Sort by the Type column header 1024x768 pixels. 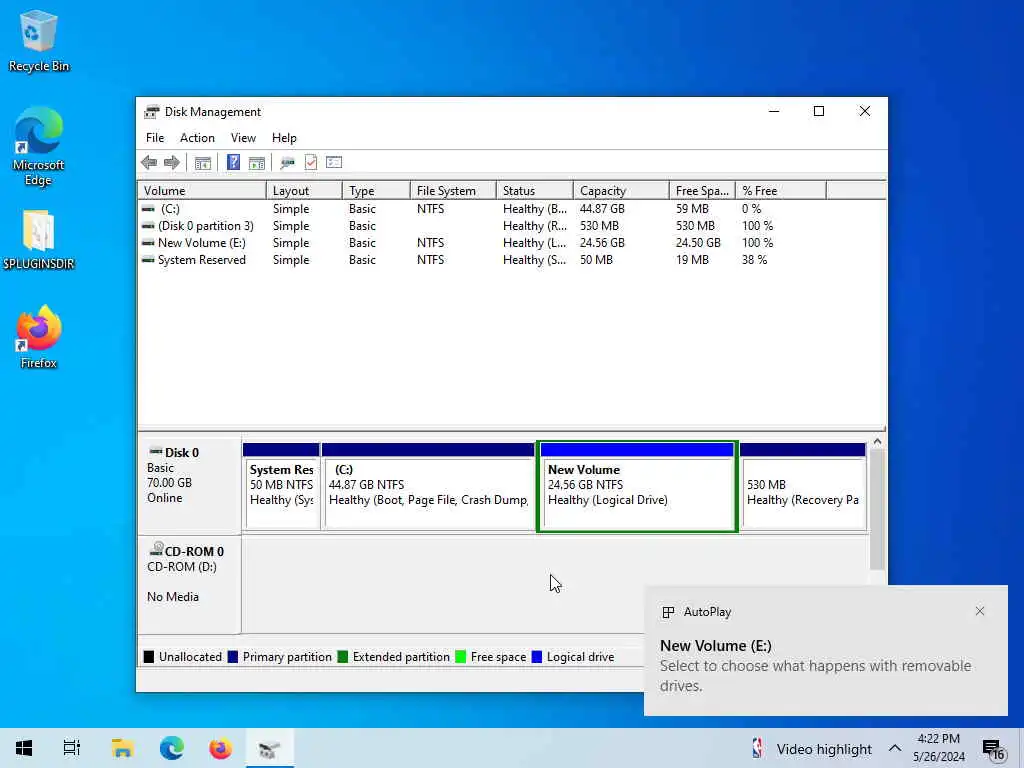[x=376, y=191]
